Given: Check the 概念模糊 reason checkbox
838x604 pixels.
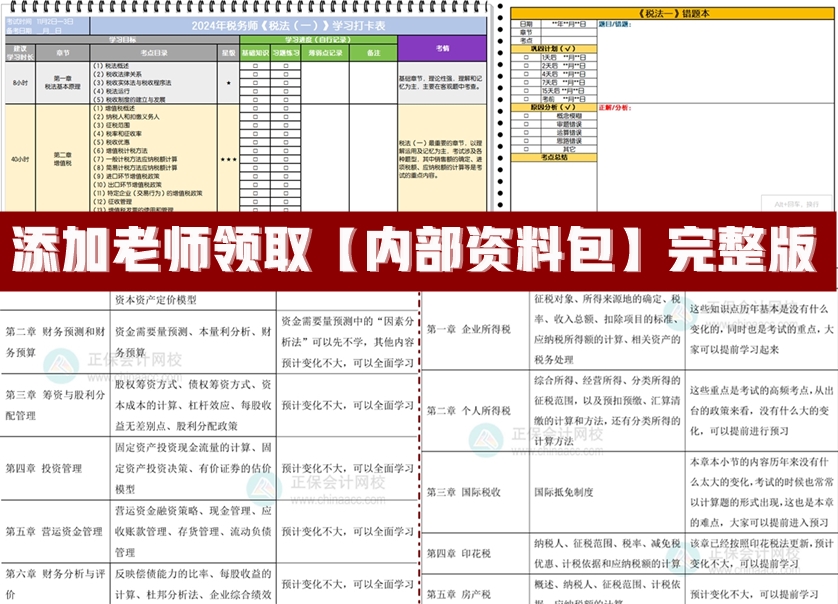Looking at the screenshot, I should click(x=526, y=115).
